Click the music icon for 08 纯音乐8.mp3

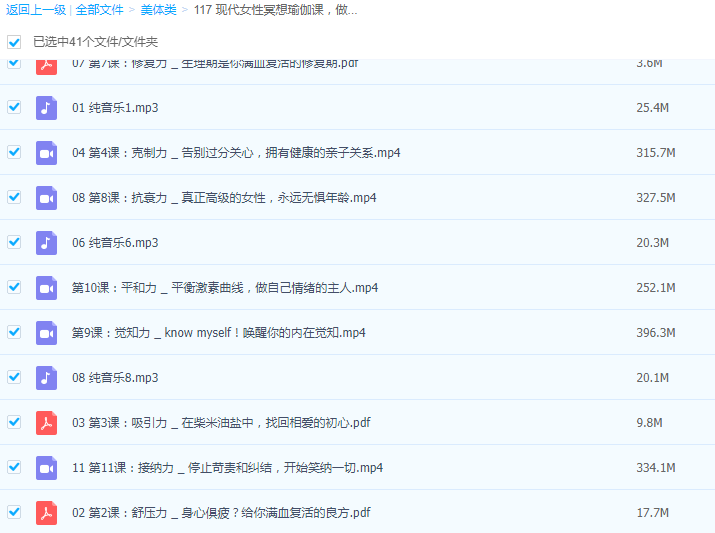[x=46, y=378]
